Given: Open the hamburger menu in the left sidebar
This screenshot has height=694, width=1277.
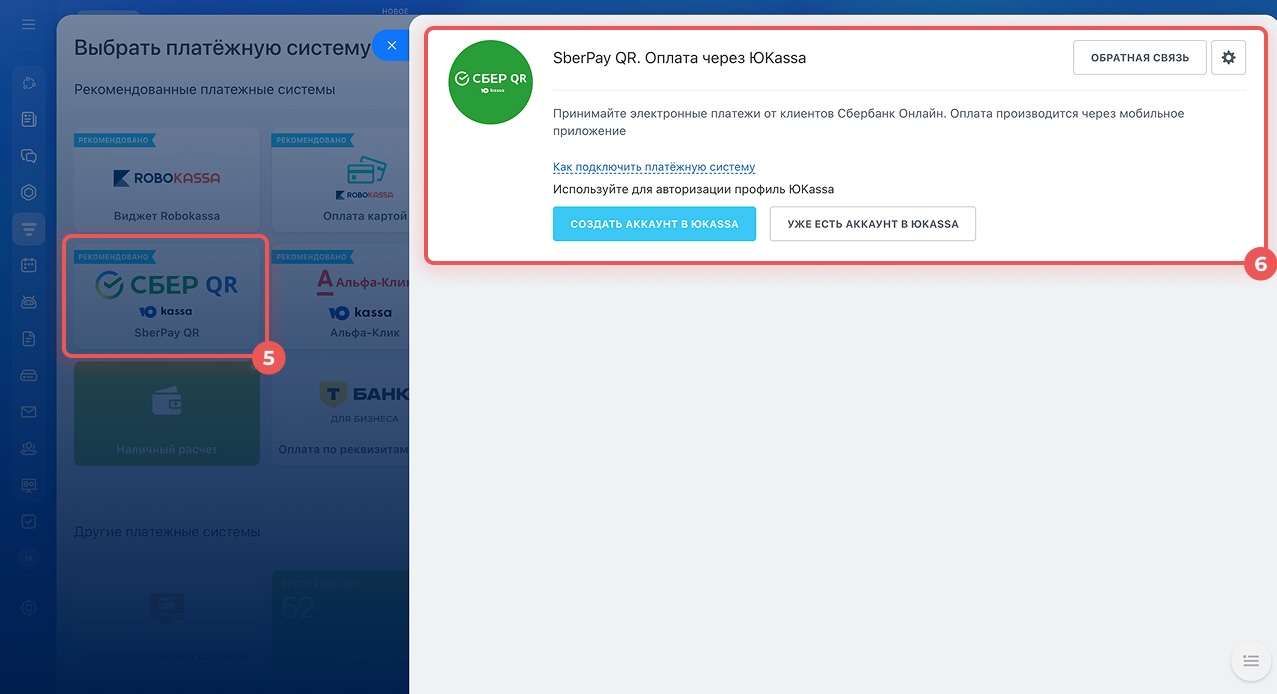Looking at the screenshot, I should pos(28,24).
